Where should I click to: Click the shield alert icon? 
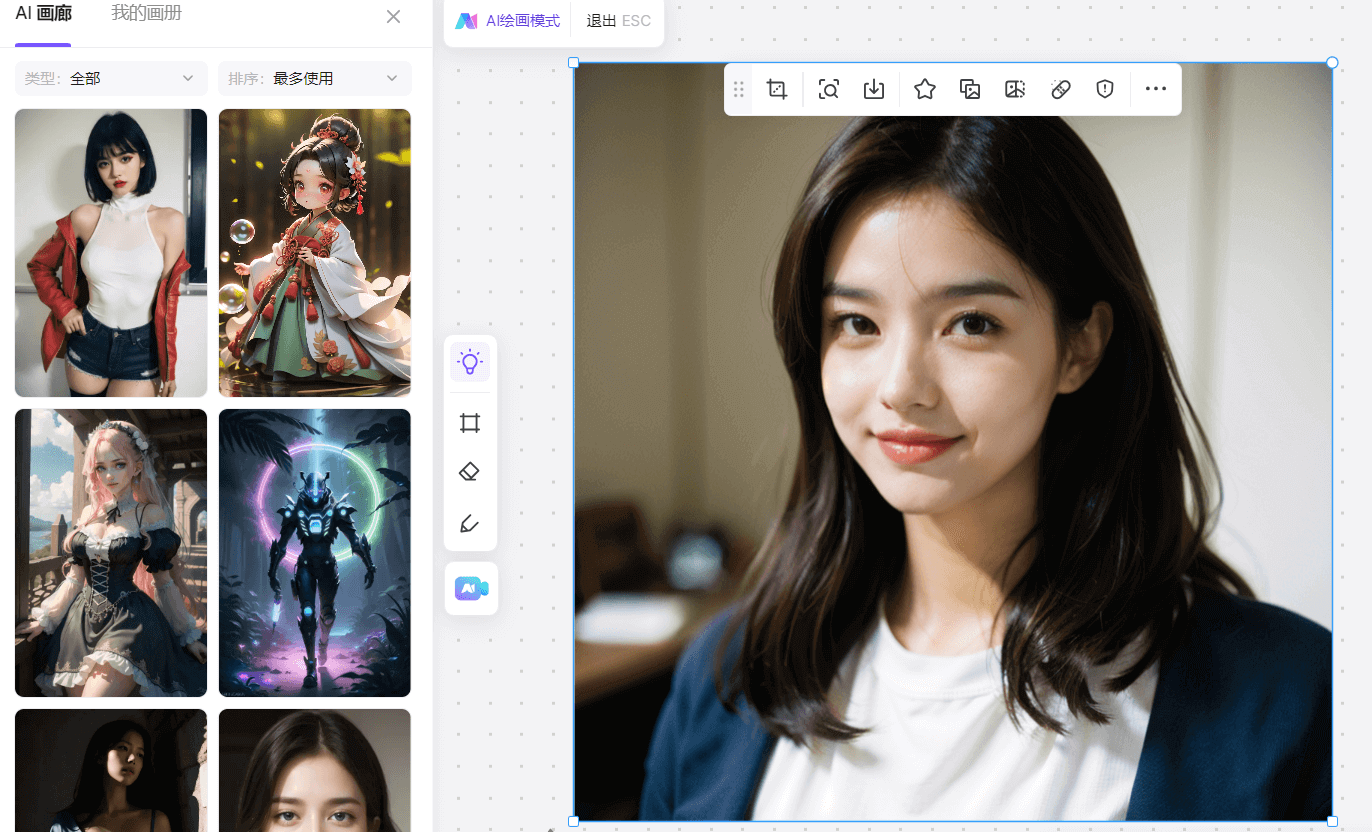point(1105,89)
